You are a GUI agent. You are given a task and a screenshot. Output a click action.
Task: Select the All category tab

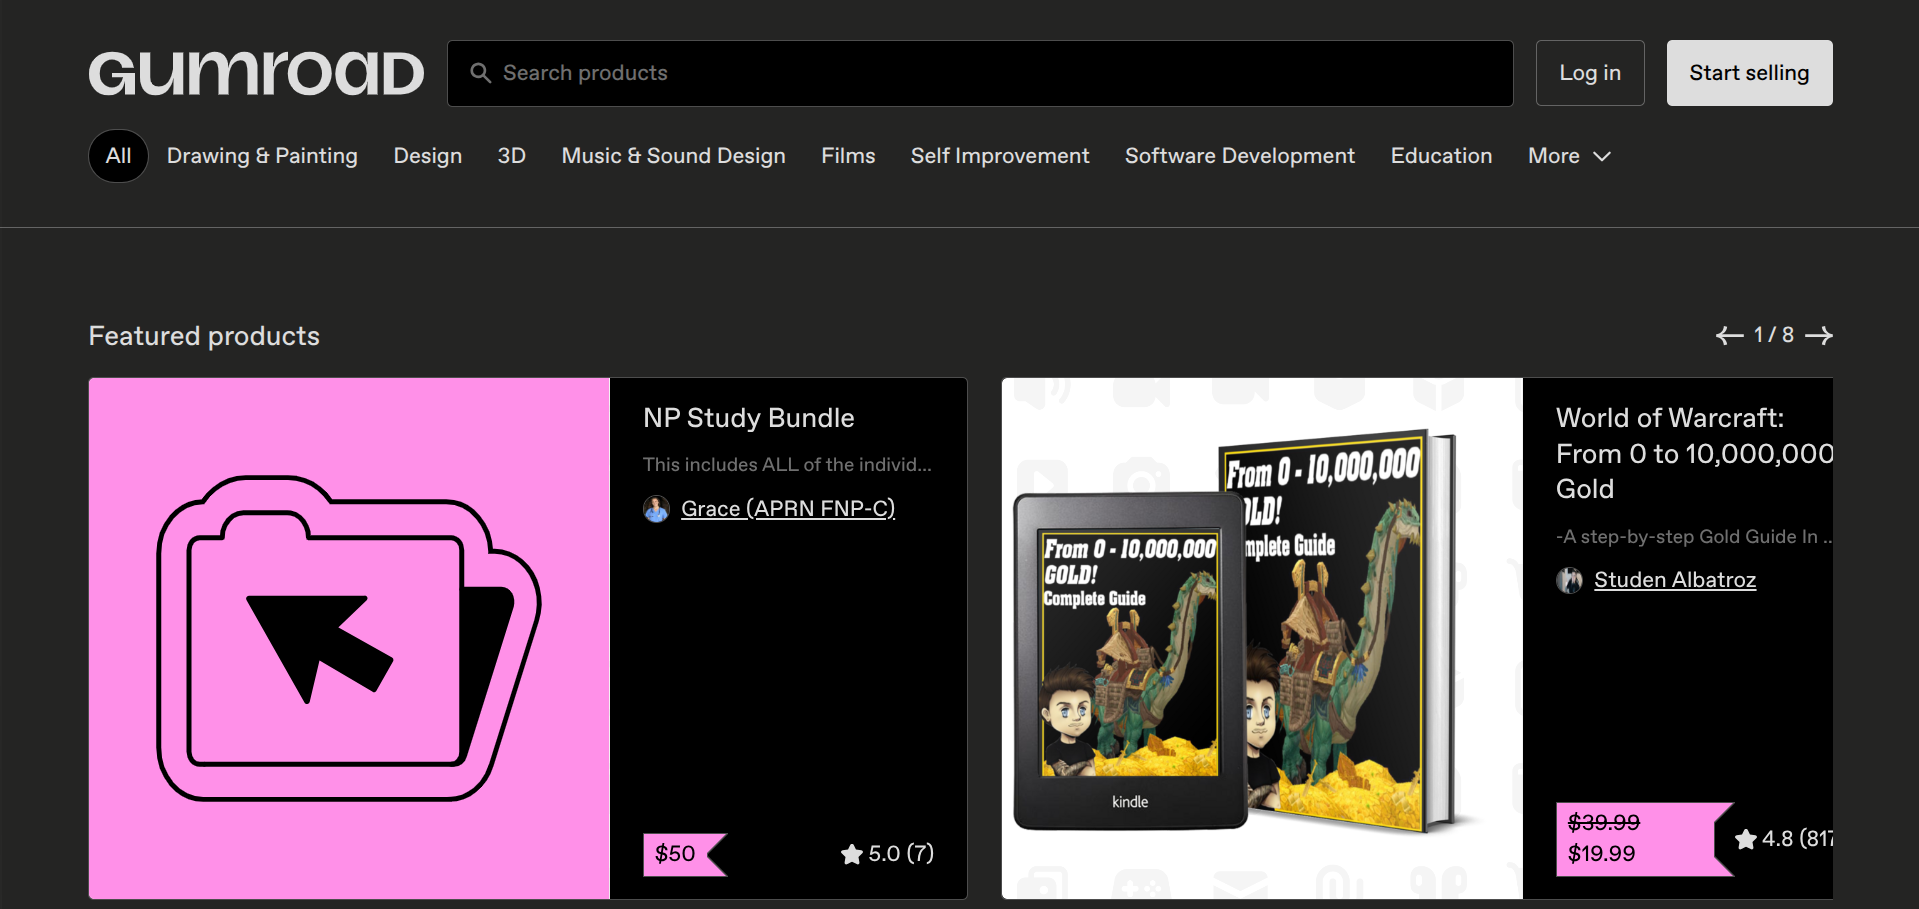point(118,156)
